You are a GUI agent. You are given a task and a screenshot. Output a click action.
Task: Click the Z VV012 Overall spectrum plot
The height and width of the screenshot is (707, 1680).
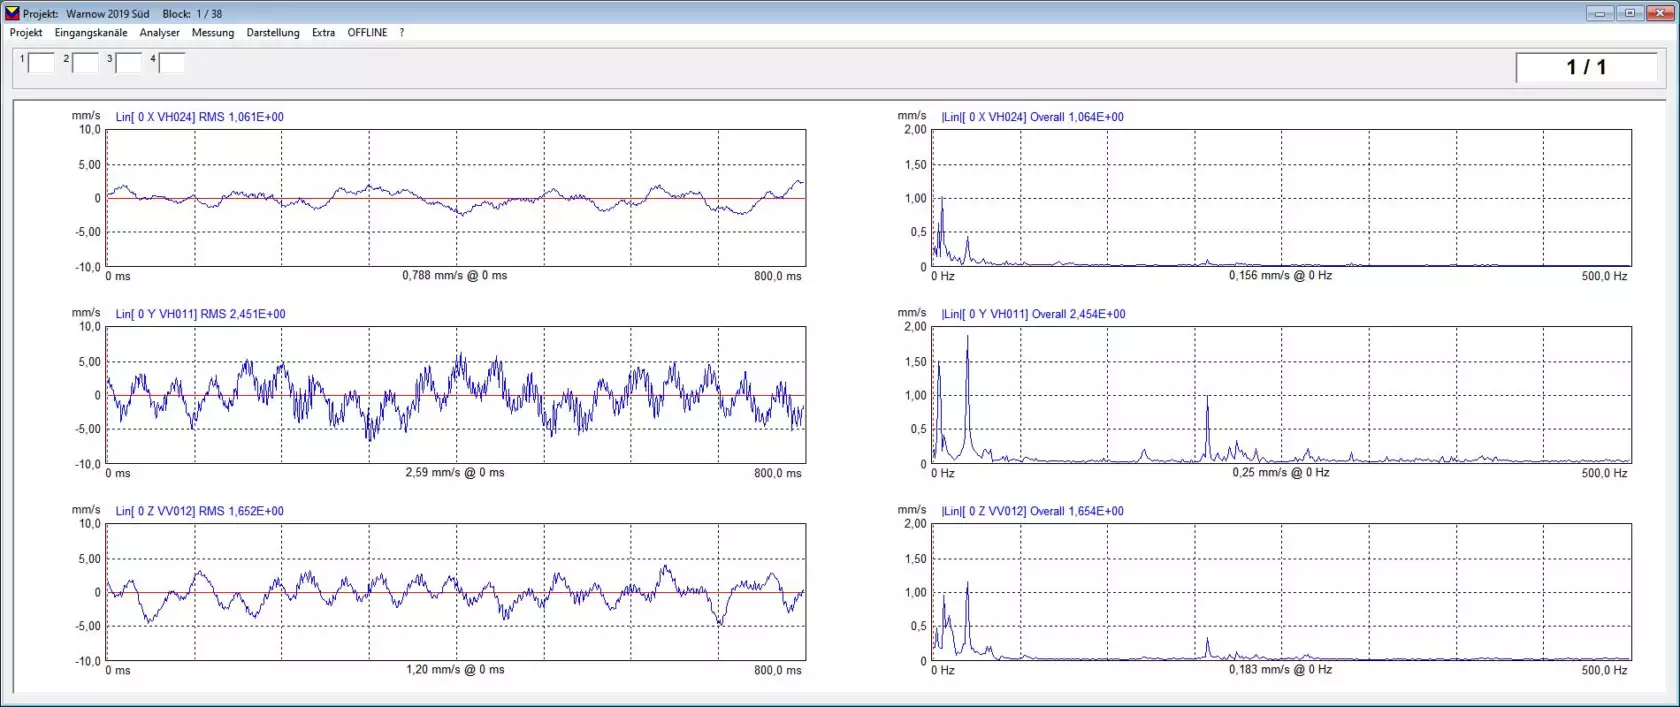coord(1282,592)
